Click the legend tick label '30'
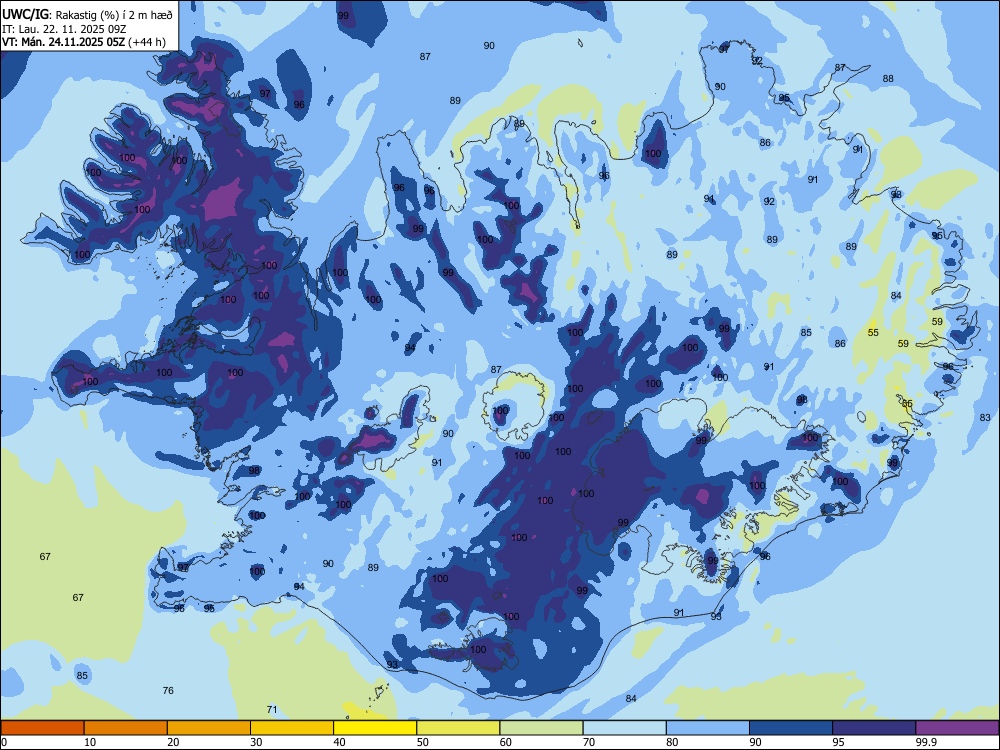Screen dimensions: 1000x750 coord(256,742)
